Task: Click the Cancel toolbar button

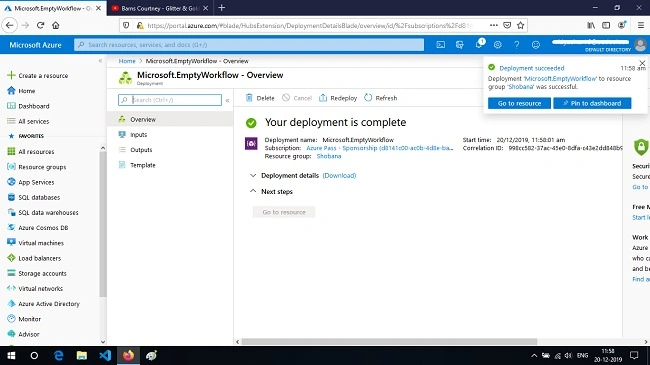Action: 297,98
